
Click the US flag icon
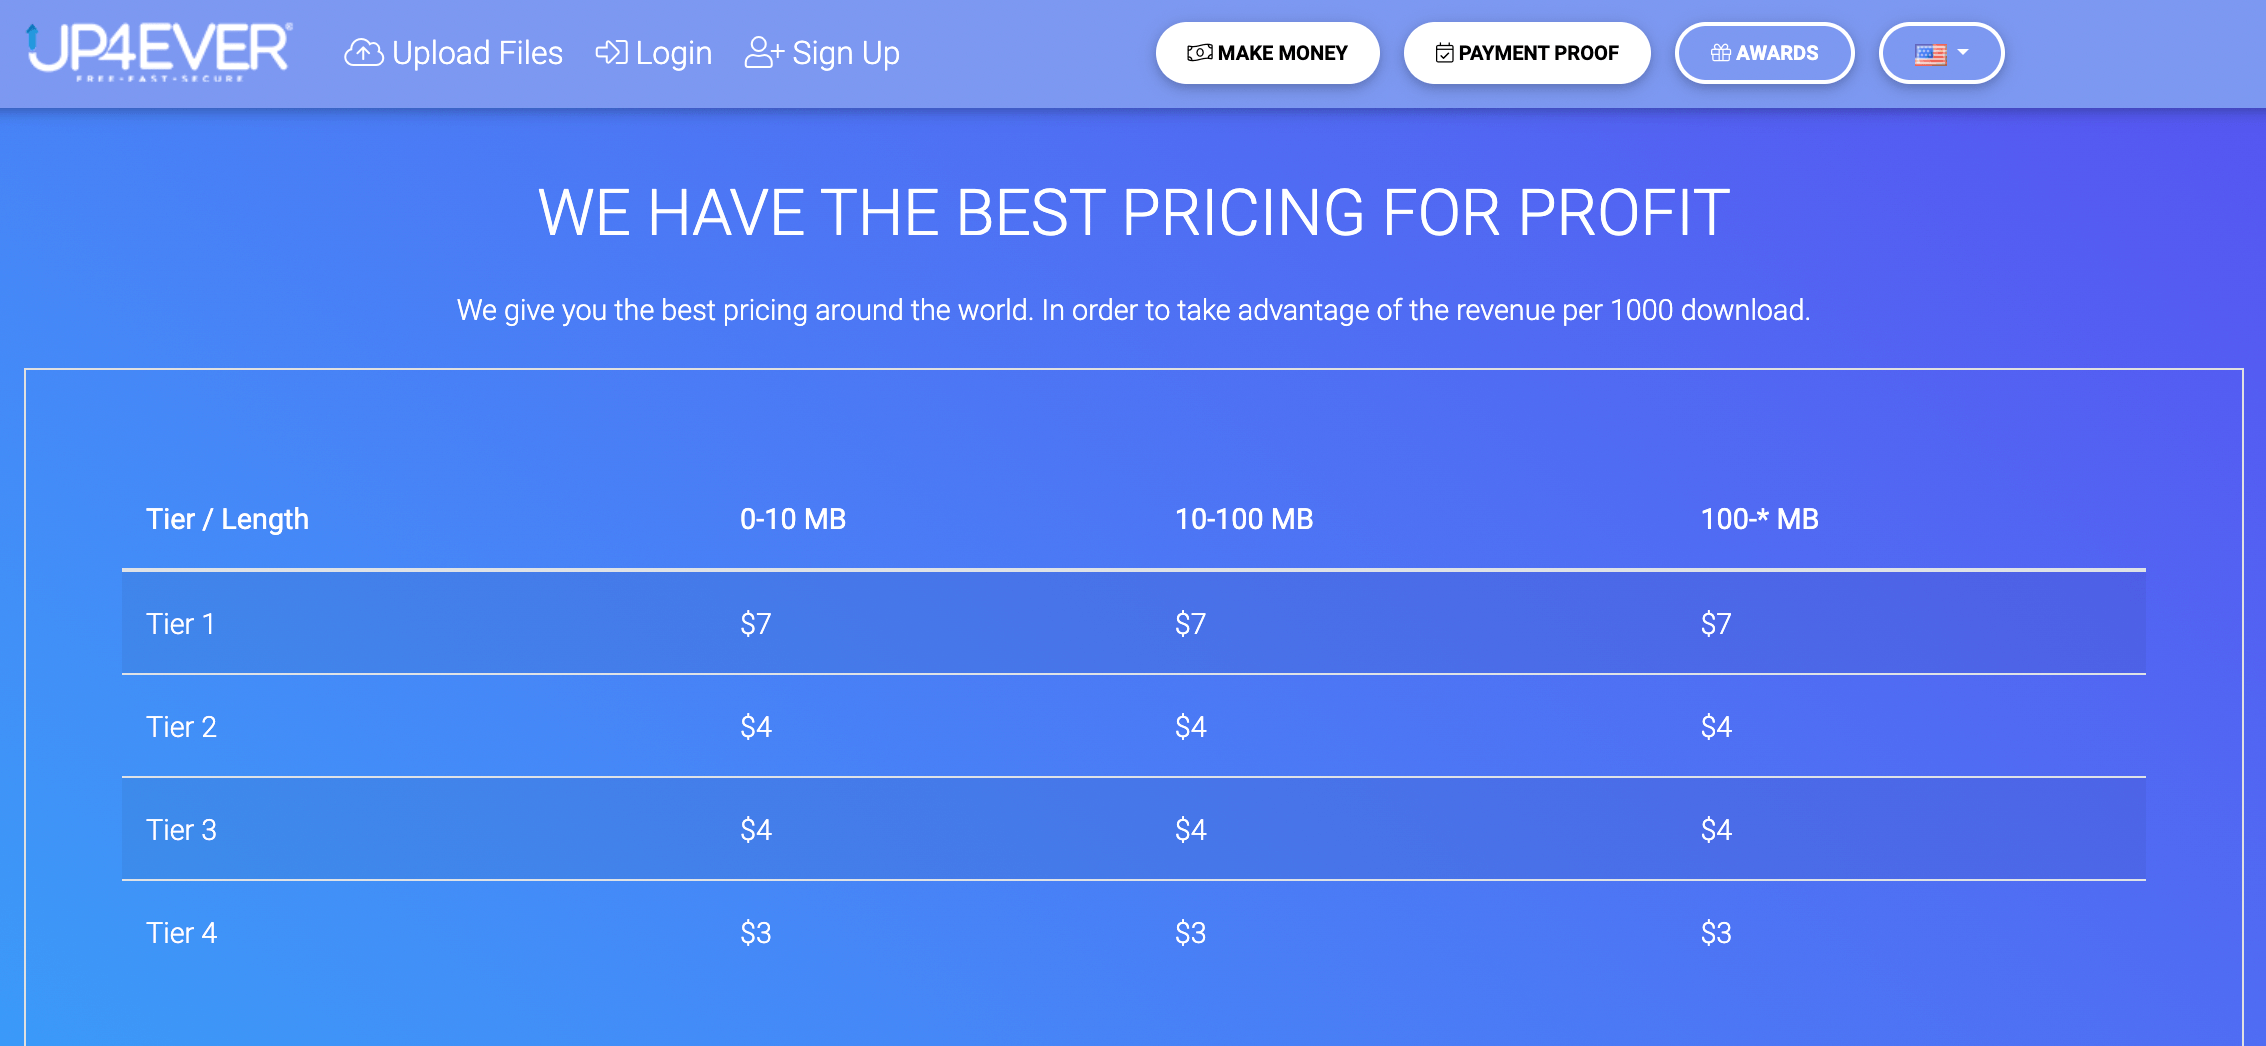(x=1930, y=54)
